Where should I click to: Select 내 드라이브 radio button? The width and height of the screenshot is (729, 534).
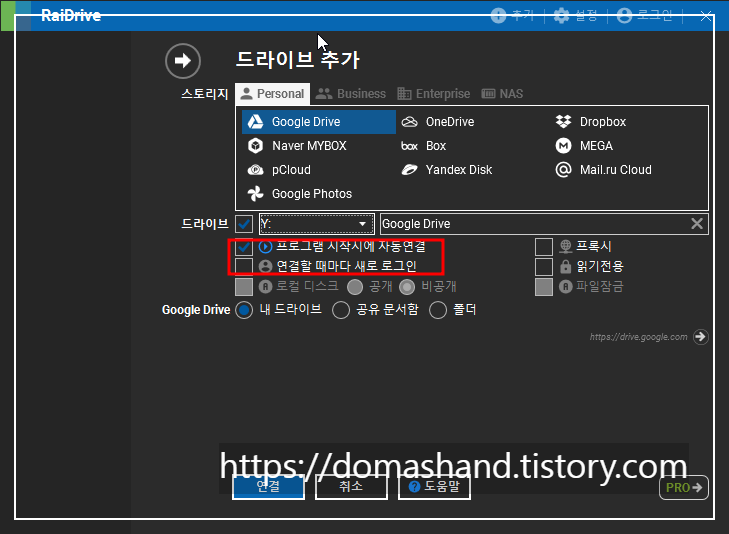pos(244,310)
